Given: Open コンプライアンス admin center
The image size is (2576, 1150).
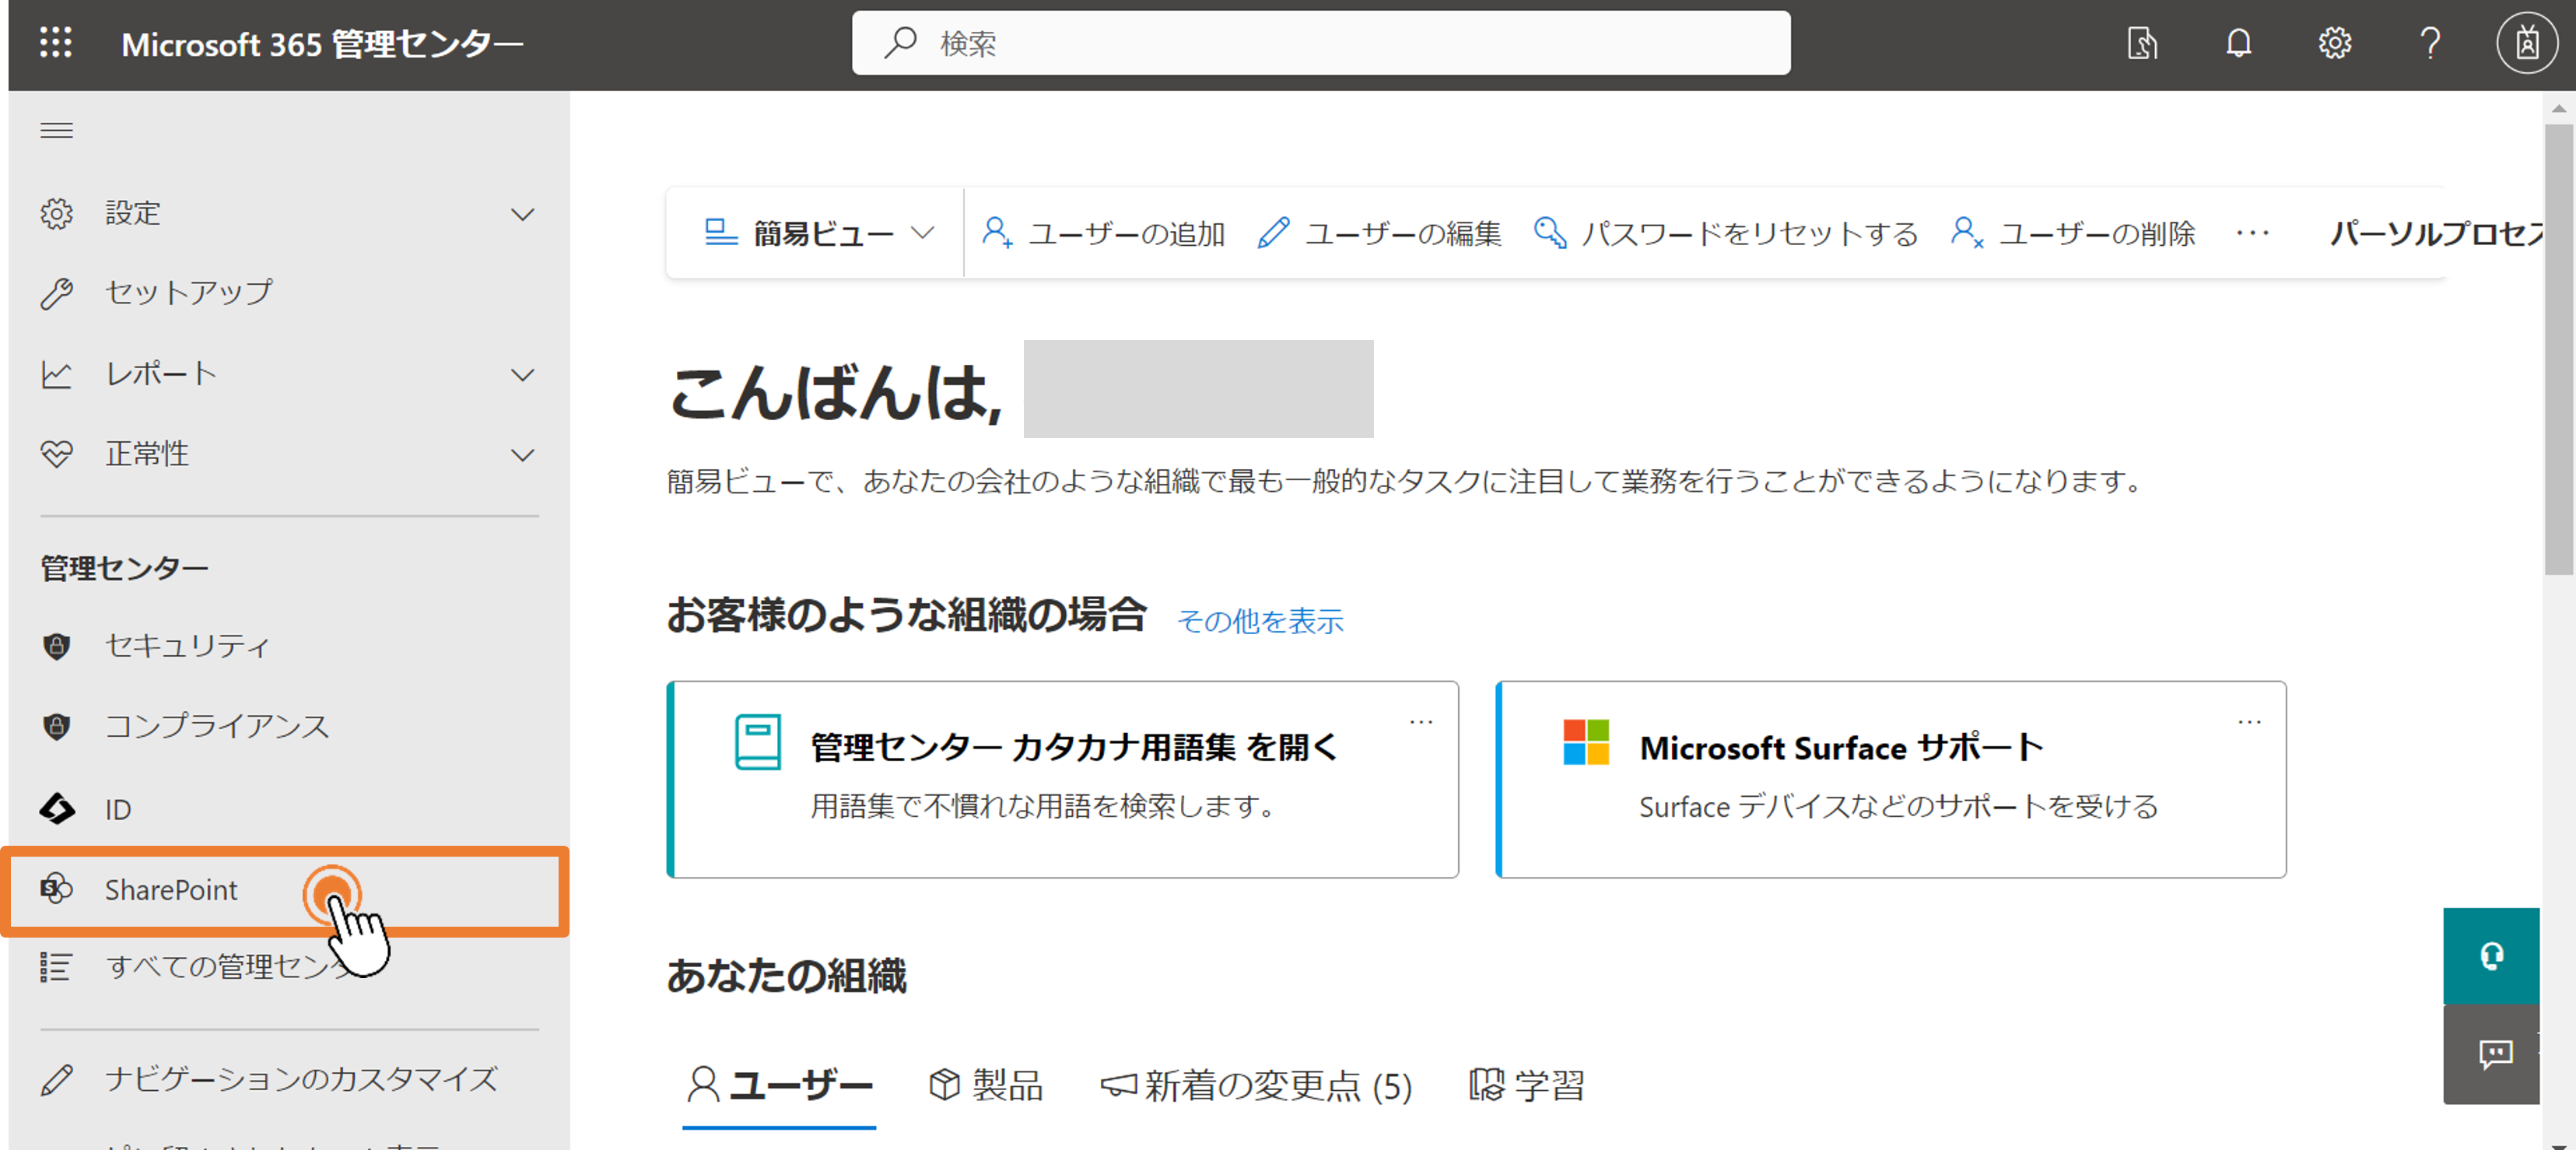Looking at the screenshot, I should (289, 726).
